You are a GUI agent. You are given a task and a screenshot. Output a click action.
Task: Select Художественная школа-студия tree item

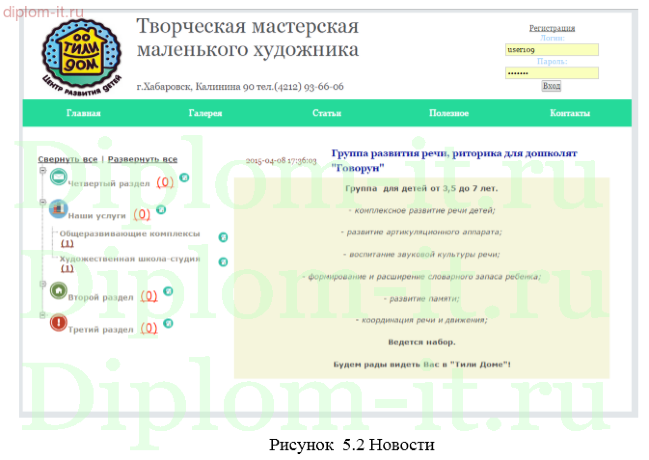130,259
